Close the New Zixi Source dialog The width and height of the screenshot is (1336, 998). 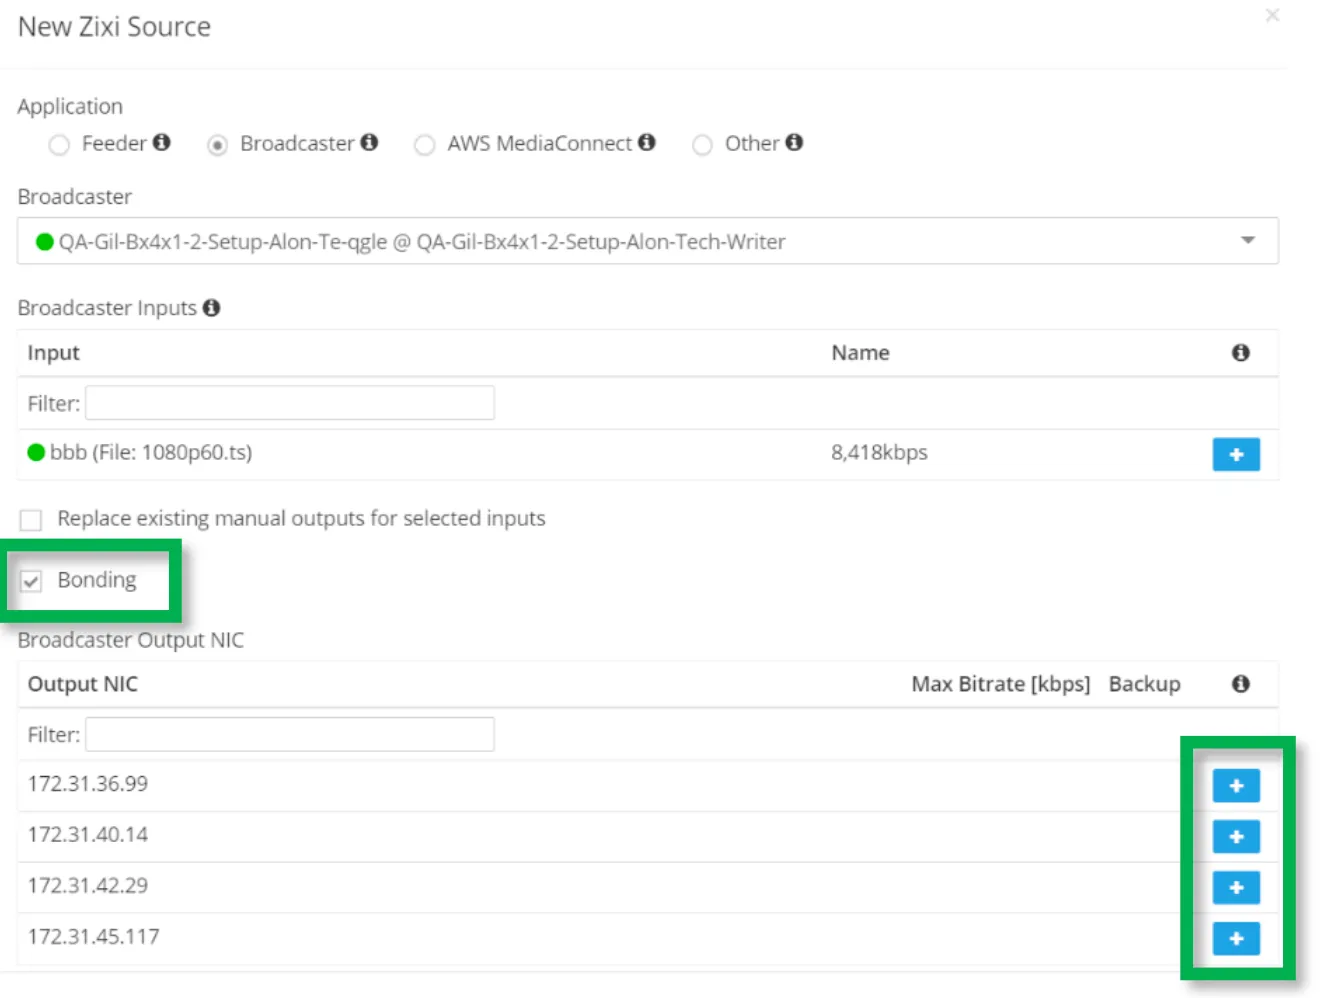[x=1272, y=15]
